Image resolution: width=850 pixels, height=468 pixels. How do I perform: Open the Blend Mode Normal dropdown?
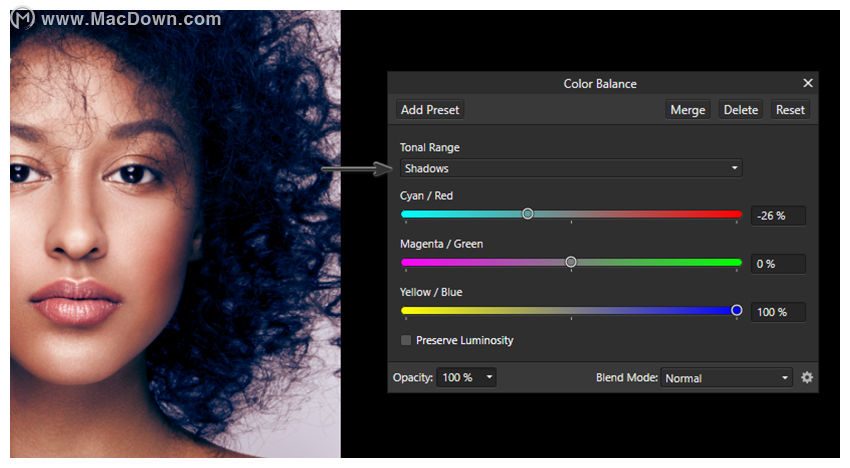click(726, 378)
